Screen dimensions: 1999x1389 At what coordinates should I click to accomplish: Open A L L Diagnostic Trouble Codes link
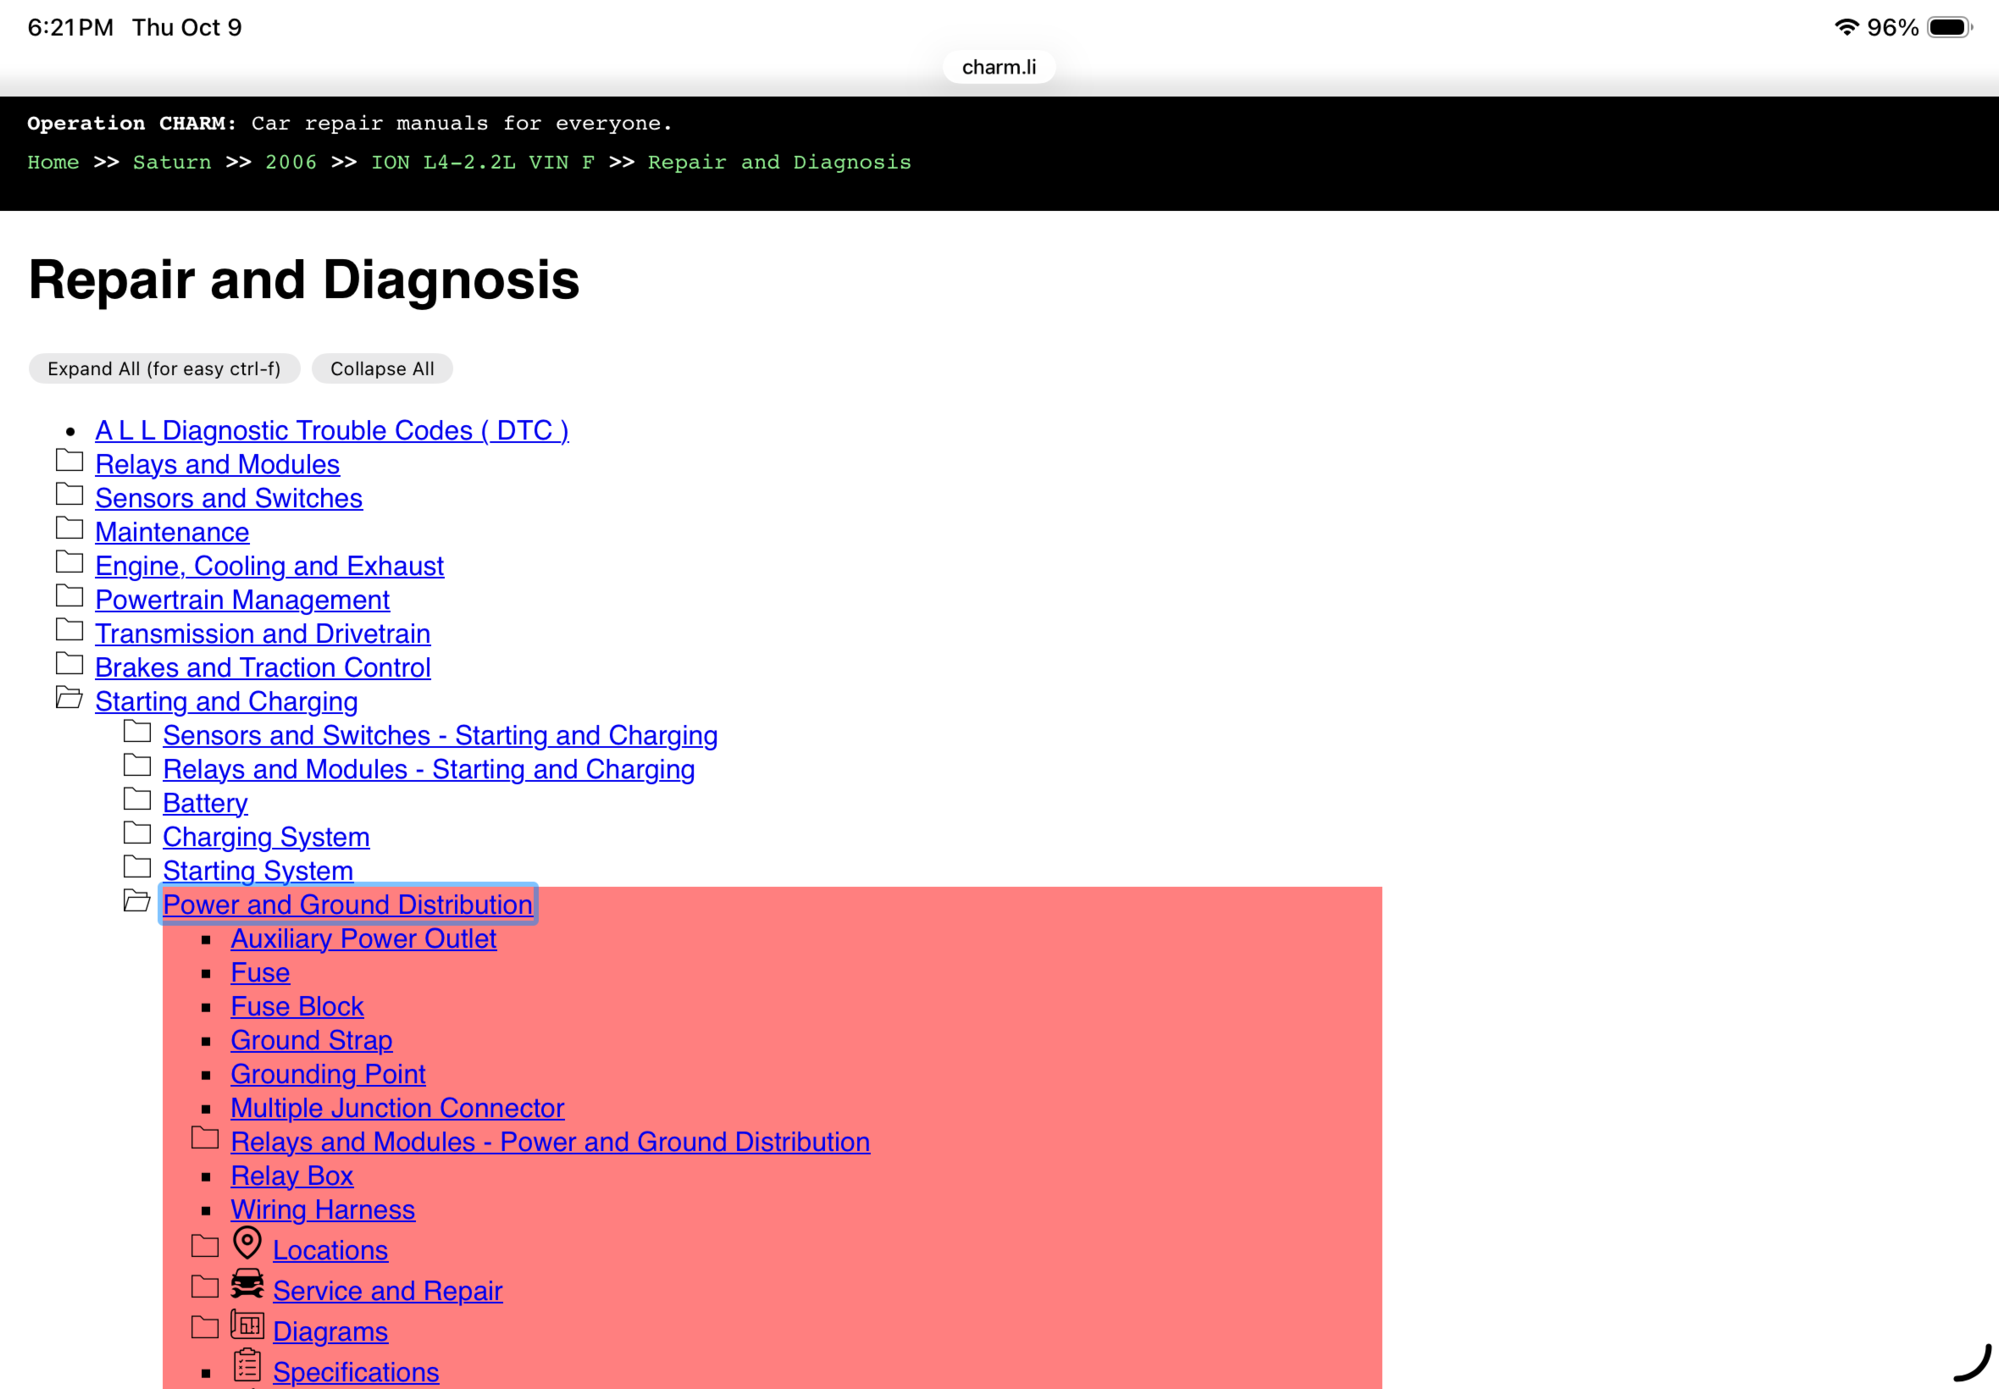click(x=331, y=430)
